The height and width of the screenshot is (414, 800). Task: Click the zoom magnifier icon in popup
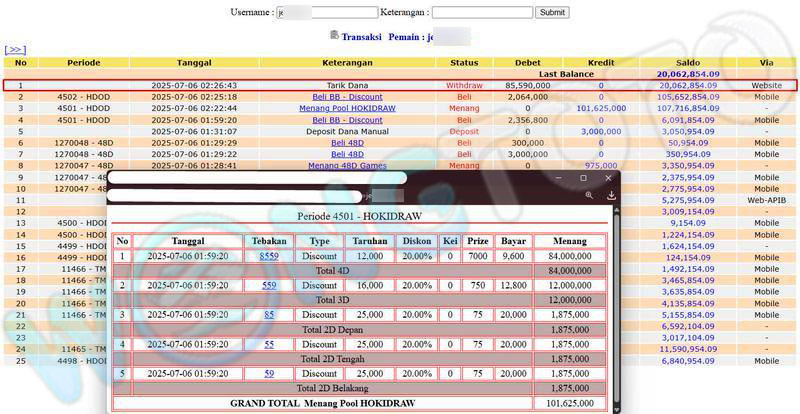tap(590, 196)
